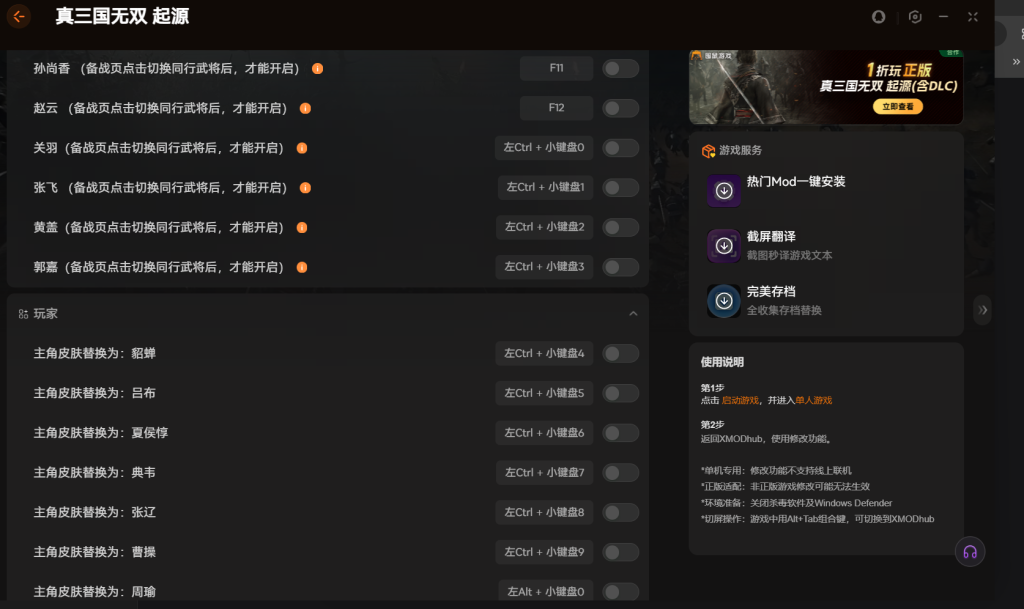Toggle skin replacement for 貂蝉

(620, 353)
